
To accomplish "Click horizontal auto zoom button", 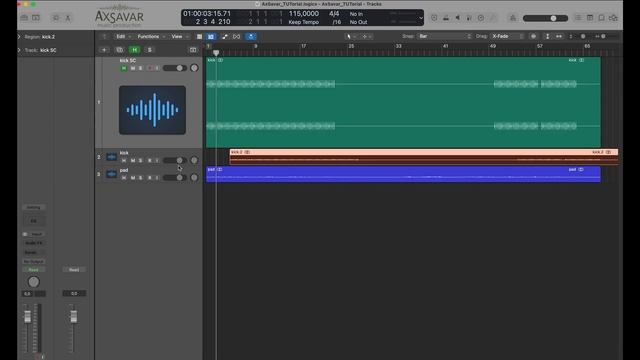I will pyautogui.click(x=559, y=36).
